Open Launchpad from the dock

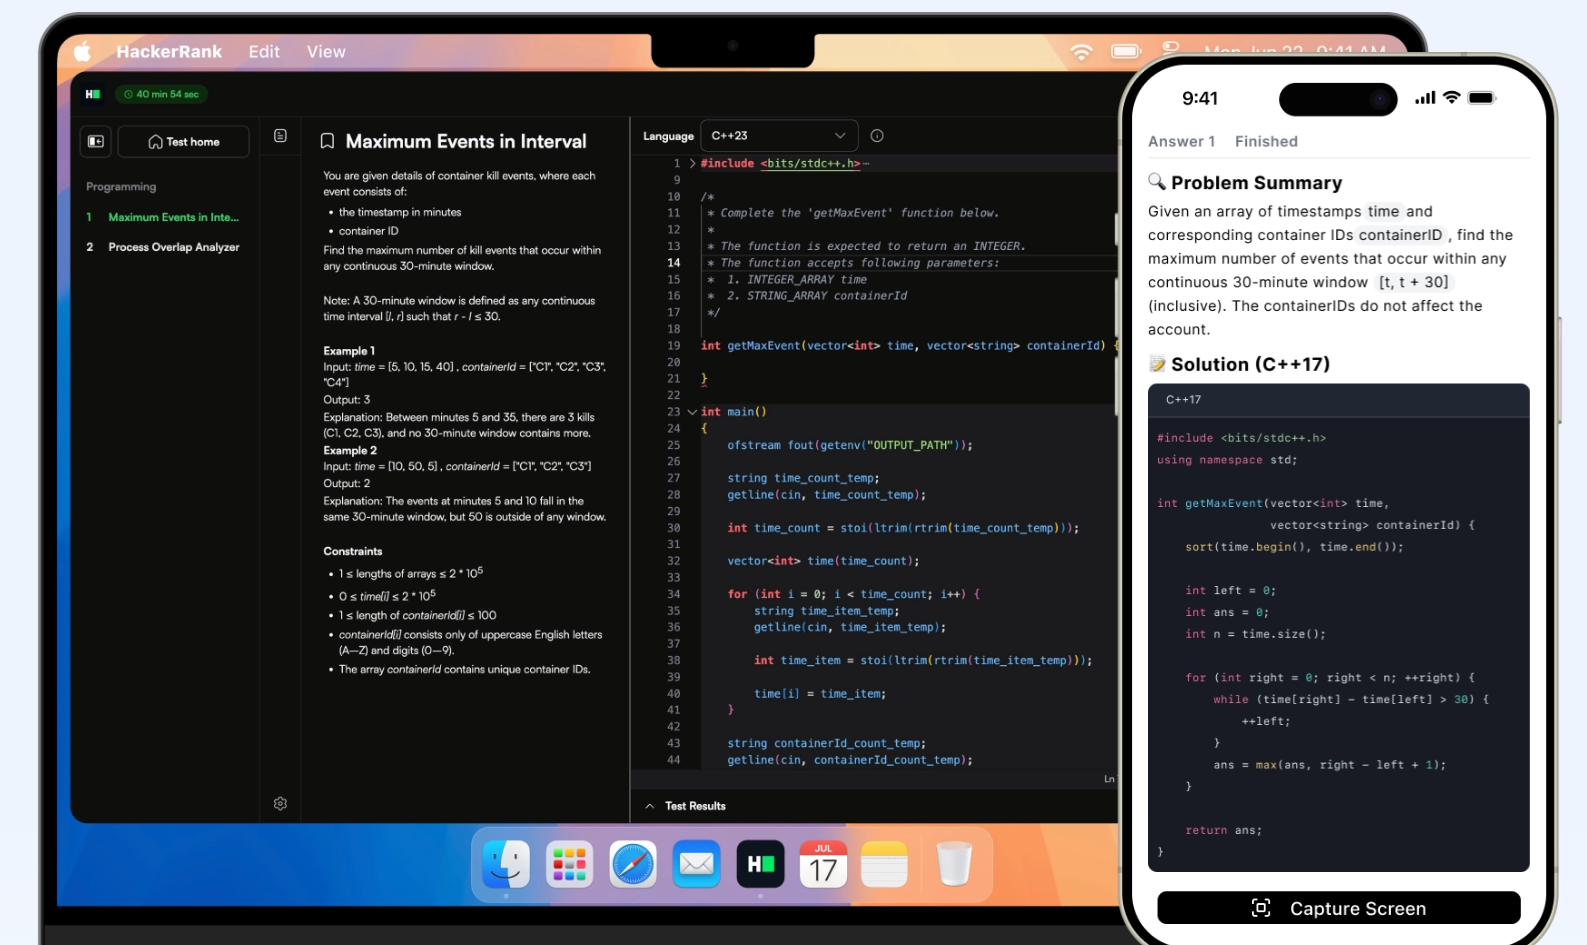(569, 864)
